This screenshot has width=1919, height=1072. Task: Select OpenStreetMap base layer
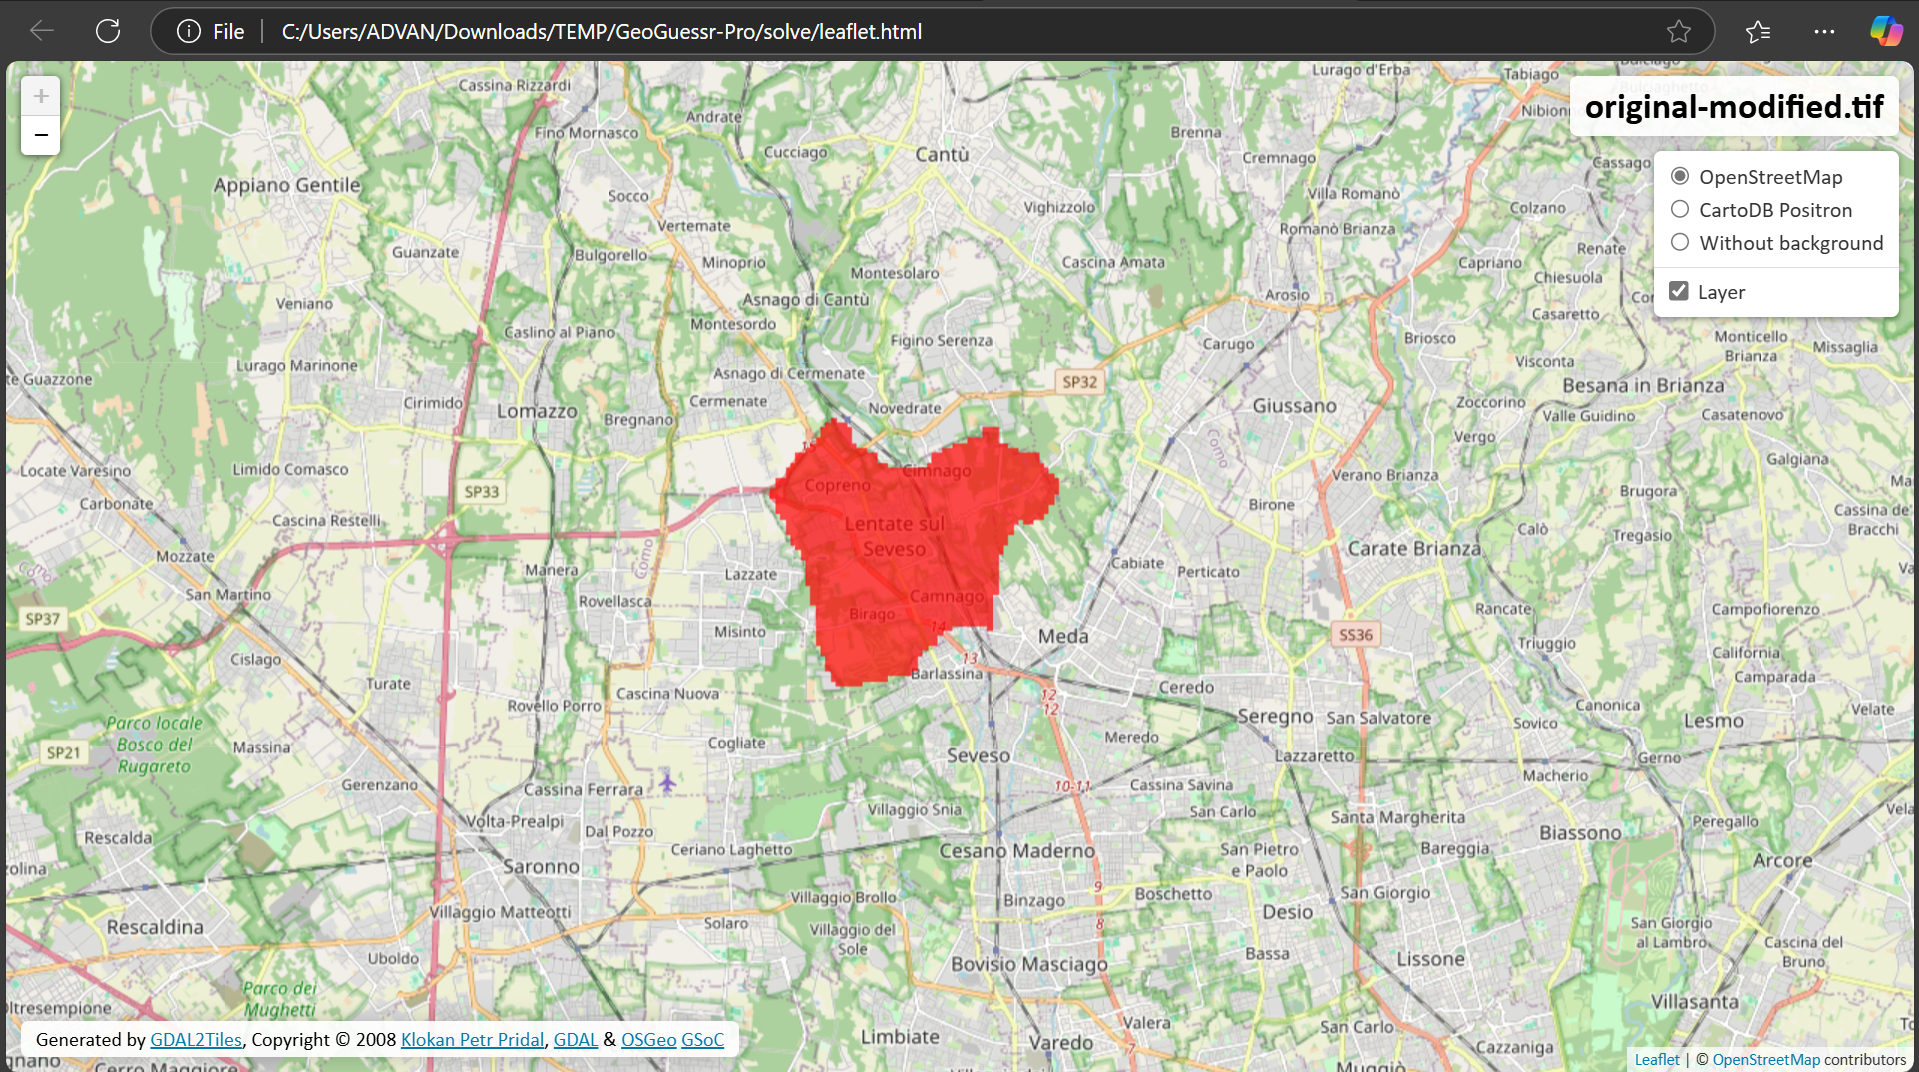[x=1680, y=177]
